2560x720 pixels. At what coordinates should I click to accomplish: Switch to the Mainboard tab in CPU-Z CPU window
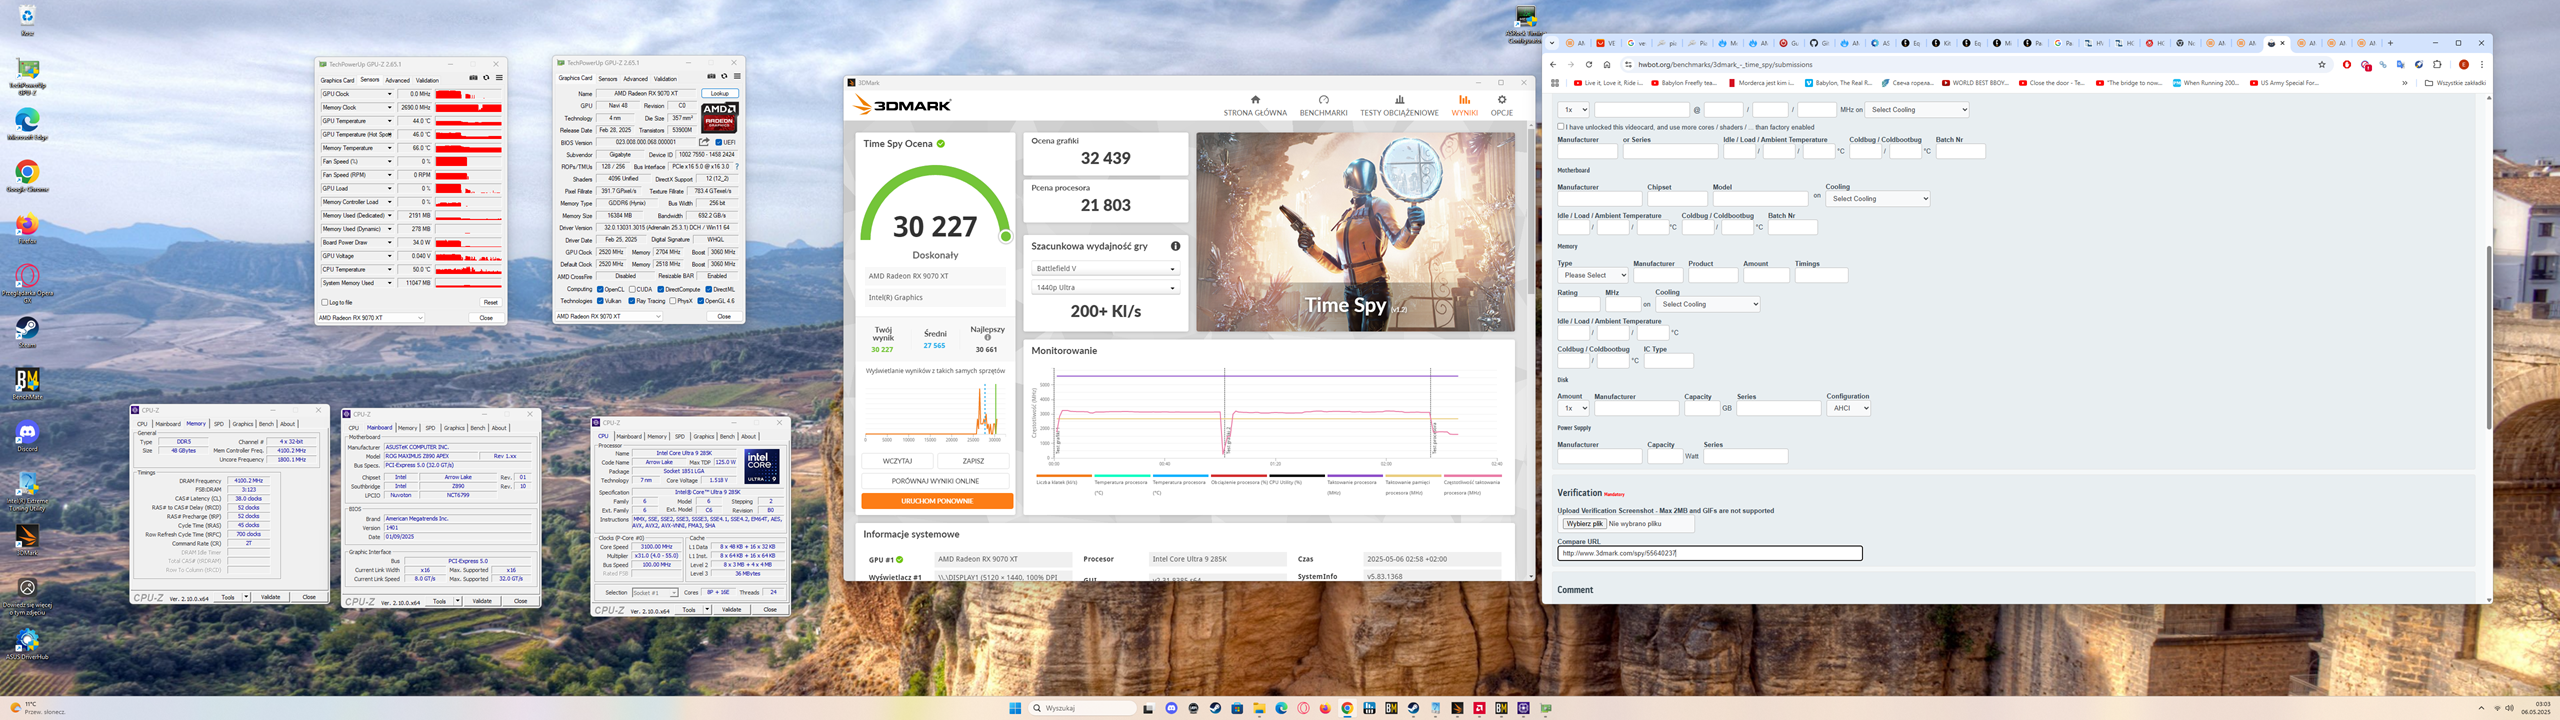[629, 436]
